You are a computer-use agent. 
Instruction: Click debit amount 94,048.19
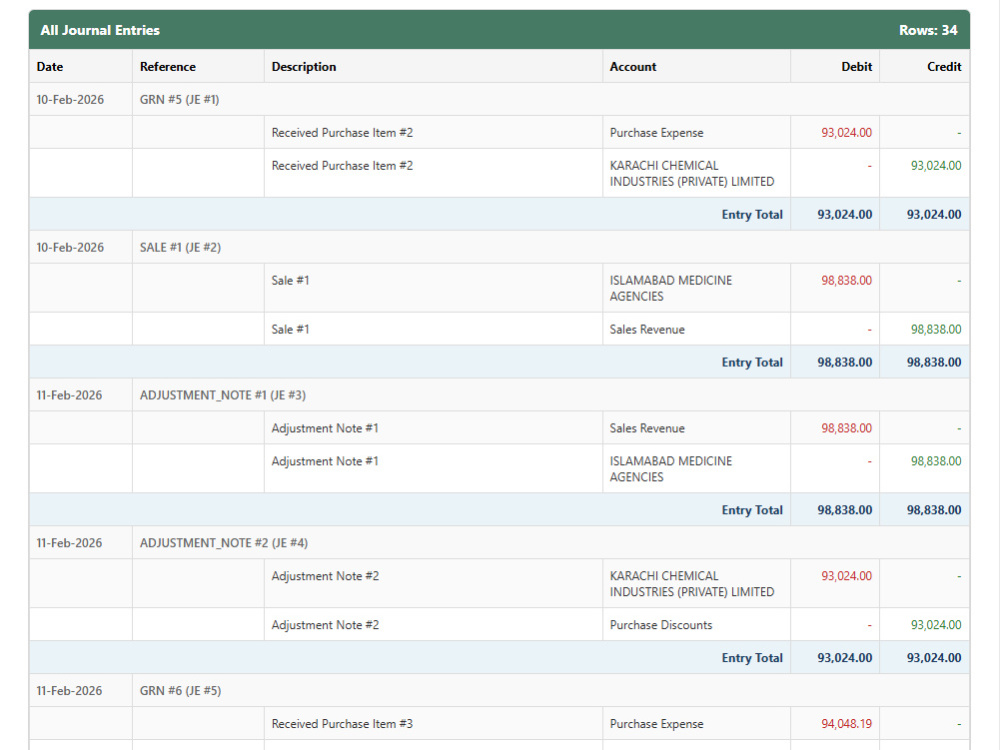point(846,724)
